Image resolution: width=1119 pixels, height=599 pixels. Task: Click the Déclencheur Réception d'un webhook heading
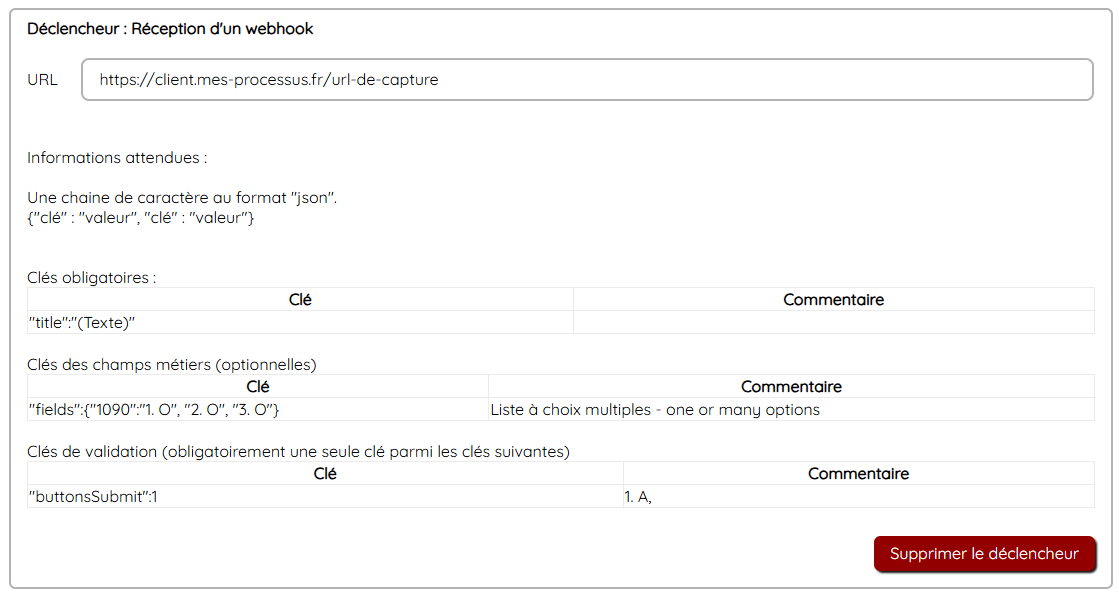pyautogui.click(x=170, y=29)
